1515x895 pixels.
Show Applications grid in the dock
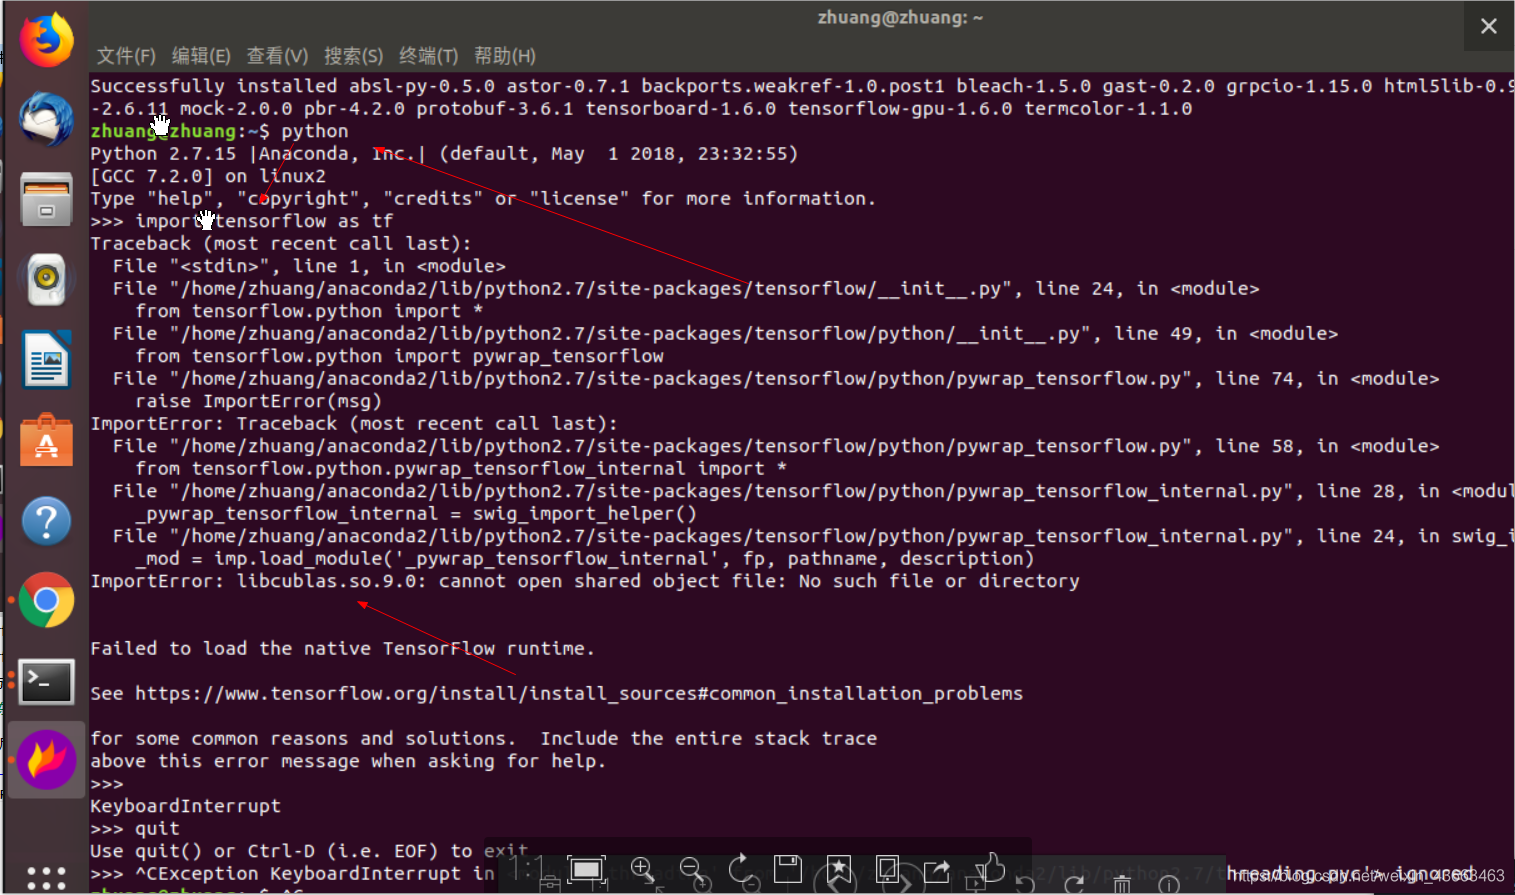[x=46, y=878]
